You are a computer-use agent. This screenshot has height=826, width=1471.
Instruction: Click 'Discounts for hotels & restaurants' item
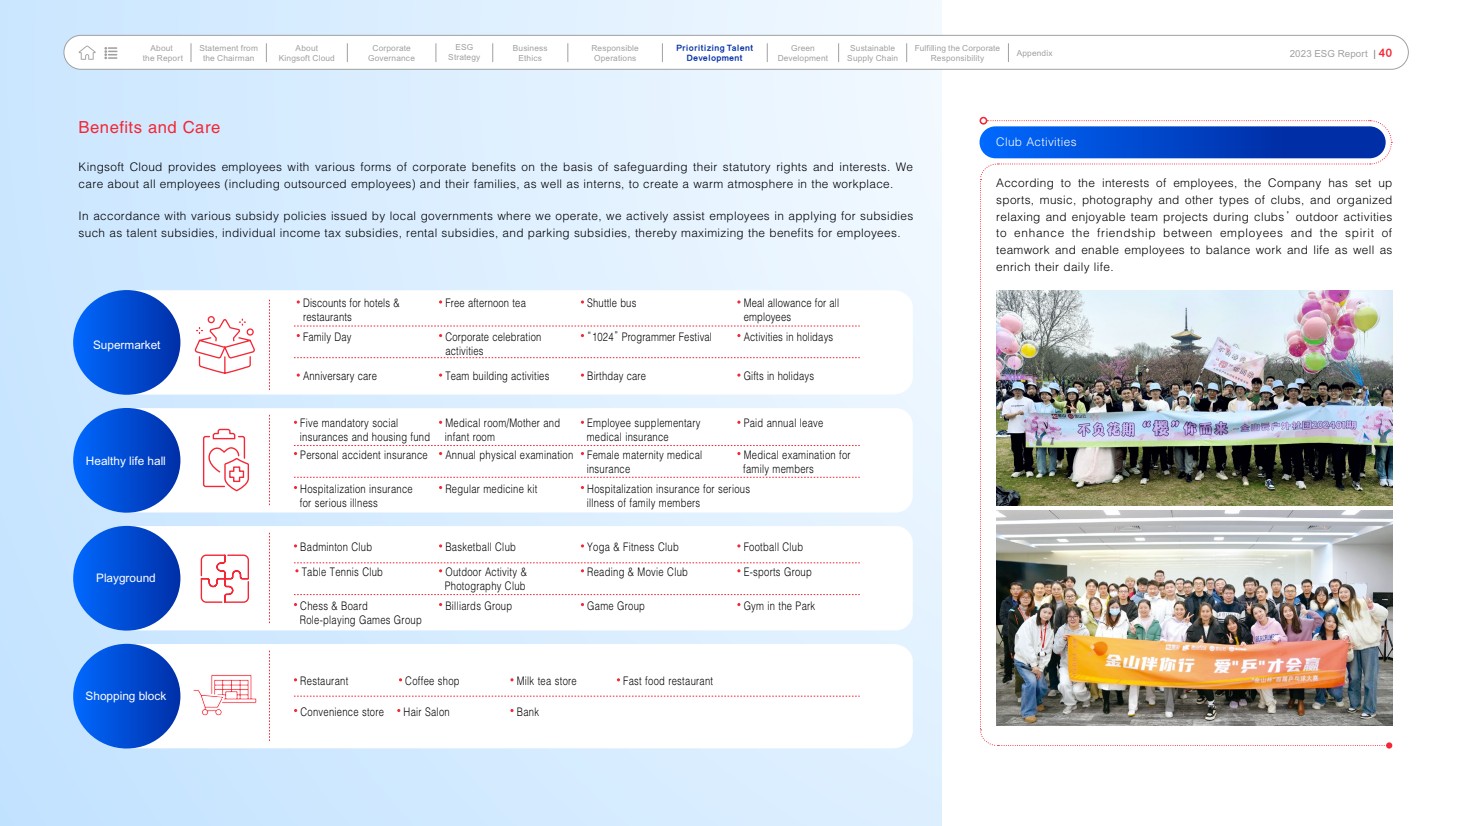click(351, 310)
